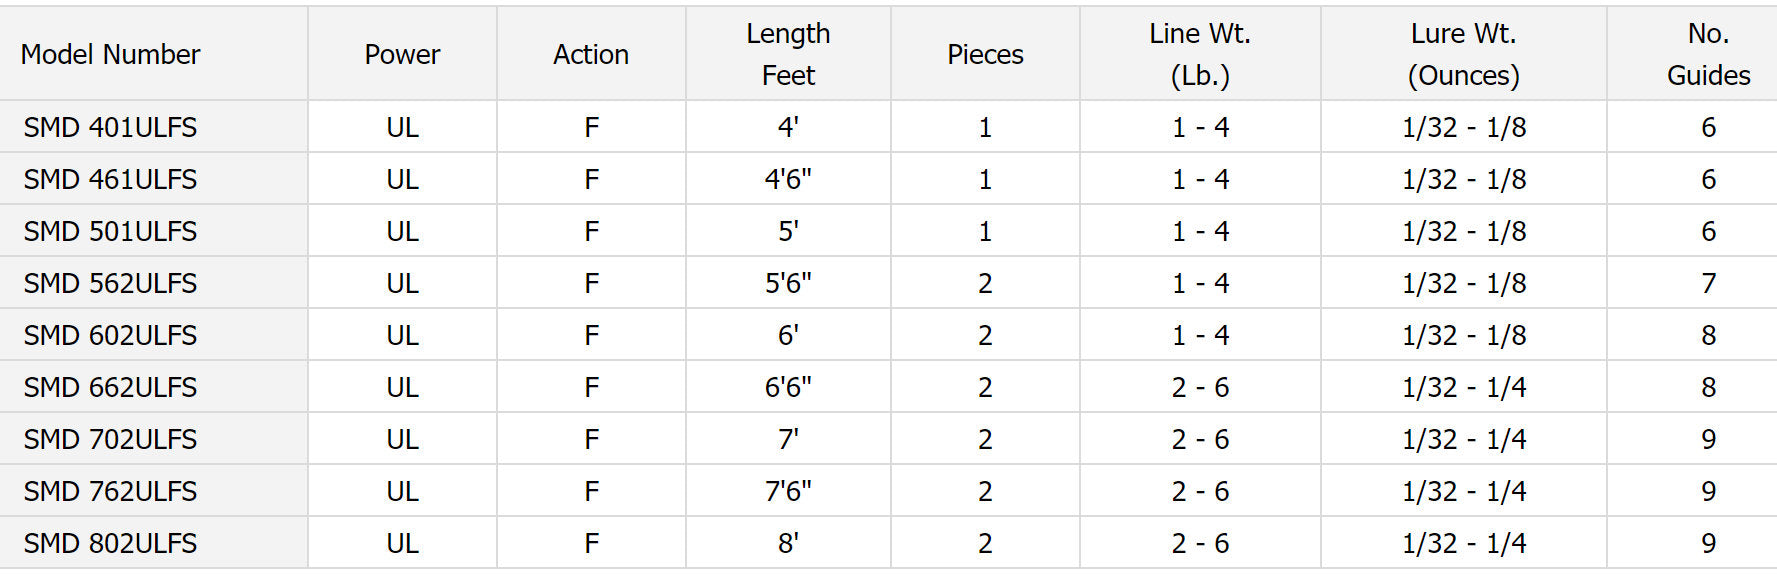Select model SMD 461ULFS cell

(x=110, y=179)
